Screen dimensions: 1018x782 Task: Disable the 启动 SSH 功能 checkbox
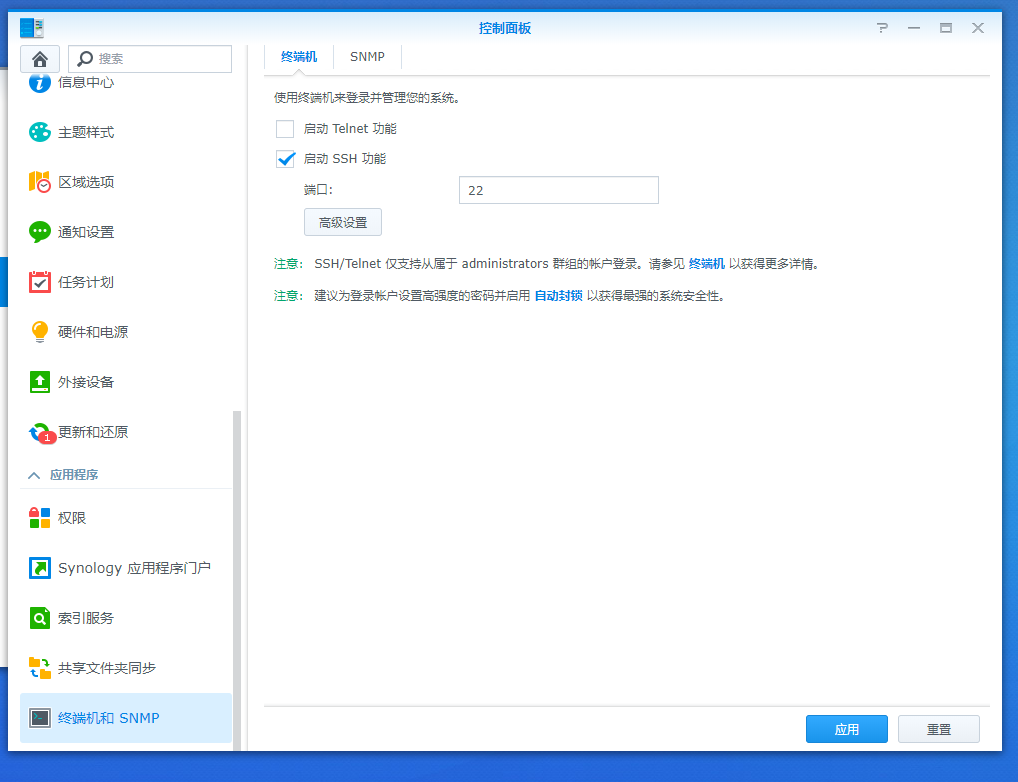point(284,158)
